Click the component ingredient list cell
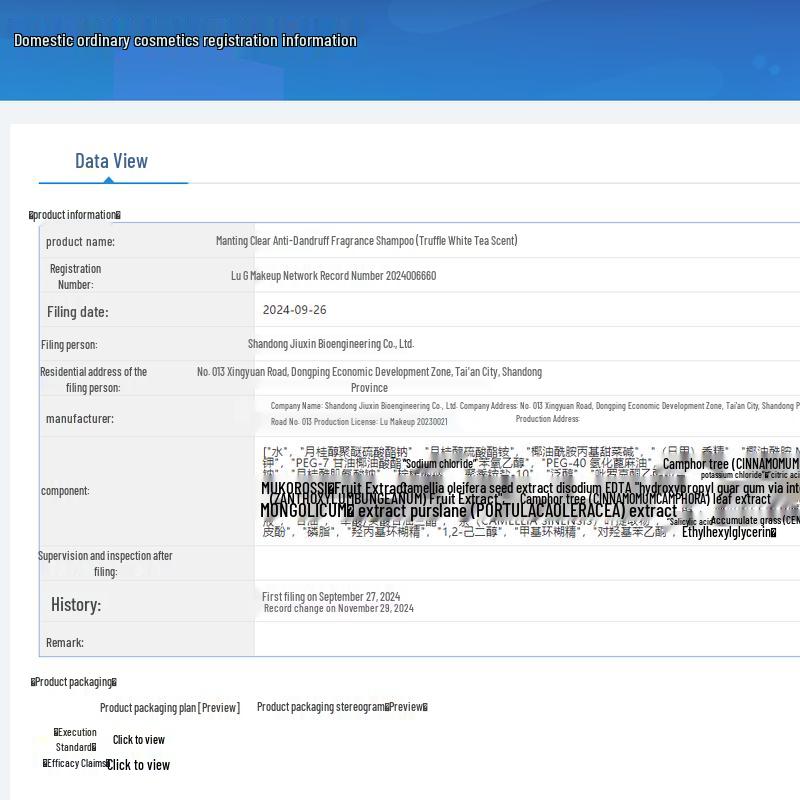 (x=530, y=490)
